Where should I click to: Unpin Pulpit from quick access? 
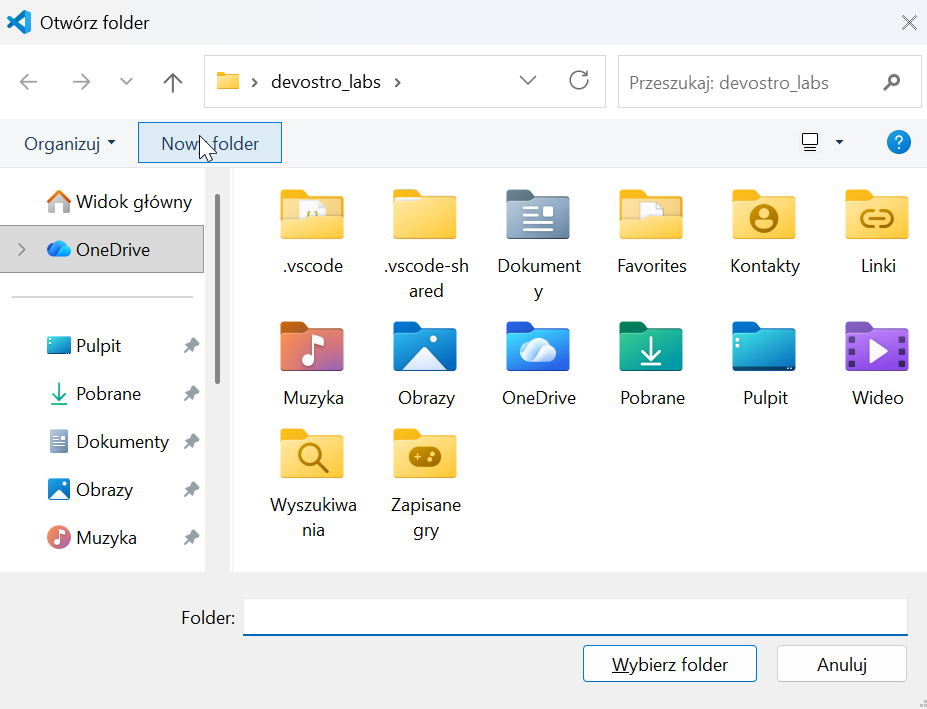[190, 345]
